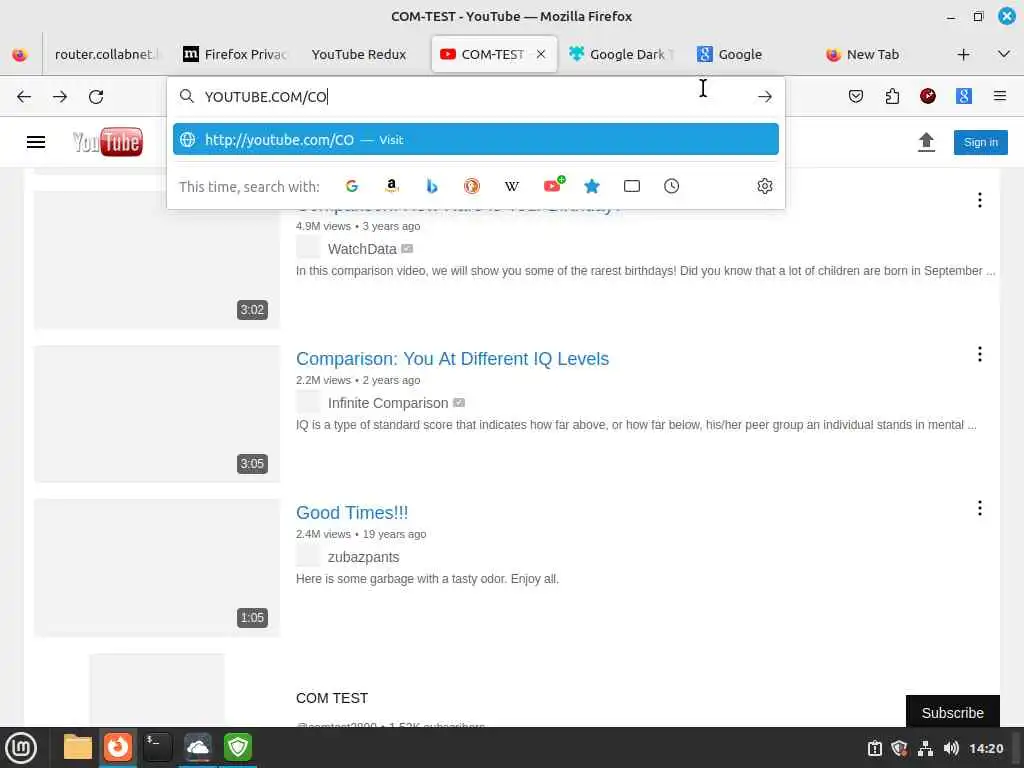Click into the address bar text field

475,97
